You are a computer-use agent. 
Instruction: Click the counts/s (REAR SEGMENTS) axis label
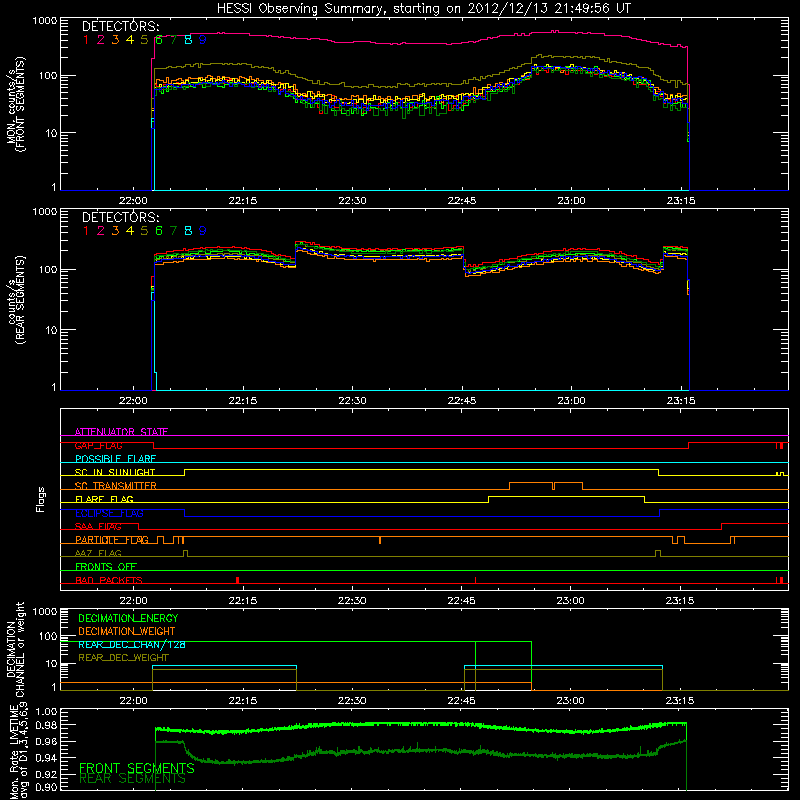pyautogui.click(x=15, y=300)
